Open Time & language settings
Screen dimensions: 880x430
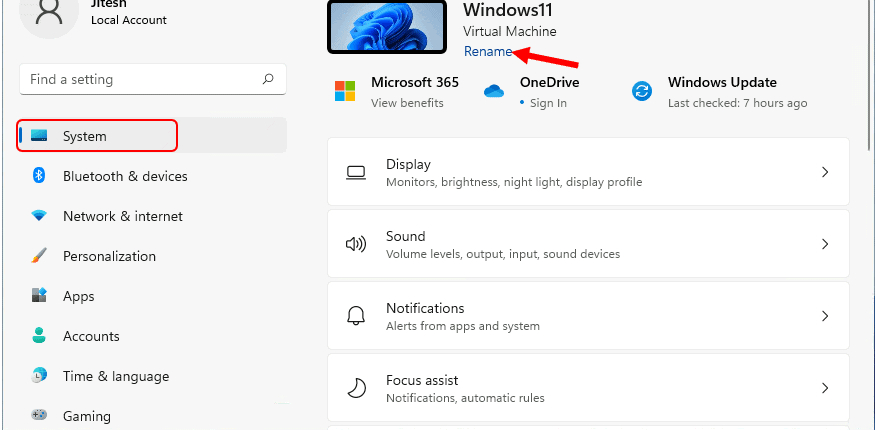tap(152, 376)
